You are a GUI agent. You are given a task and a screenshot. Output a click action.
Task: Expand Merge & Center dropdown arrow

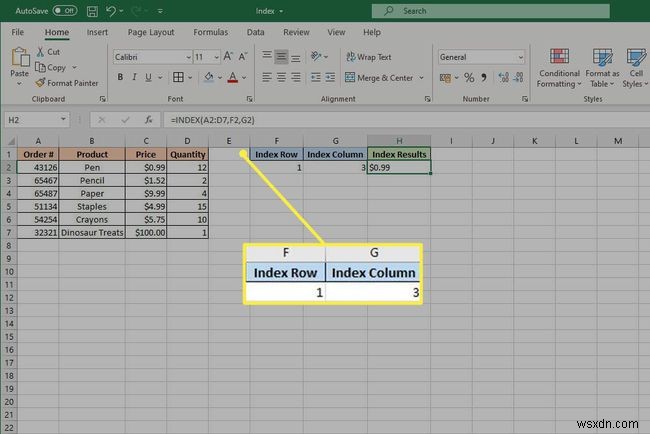422,78
